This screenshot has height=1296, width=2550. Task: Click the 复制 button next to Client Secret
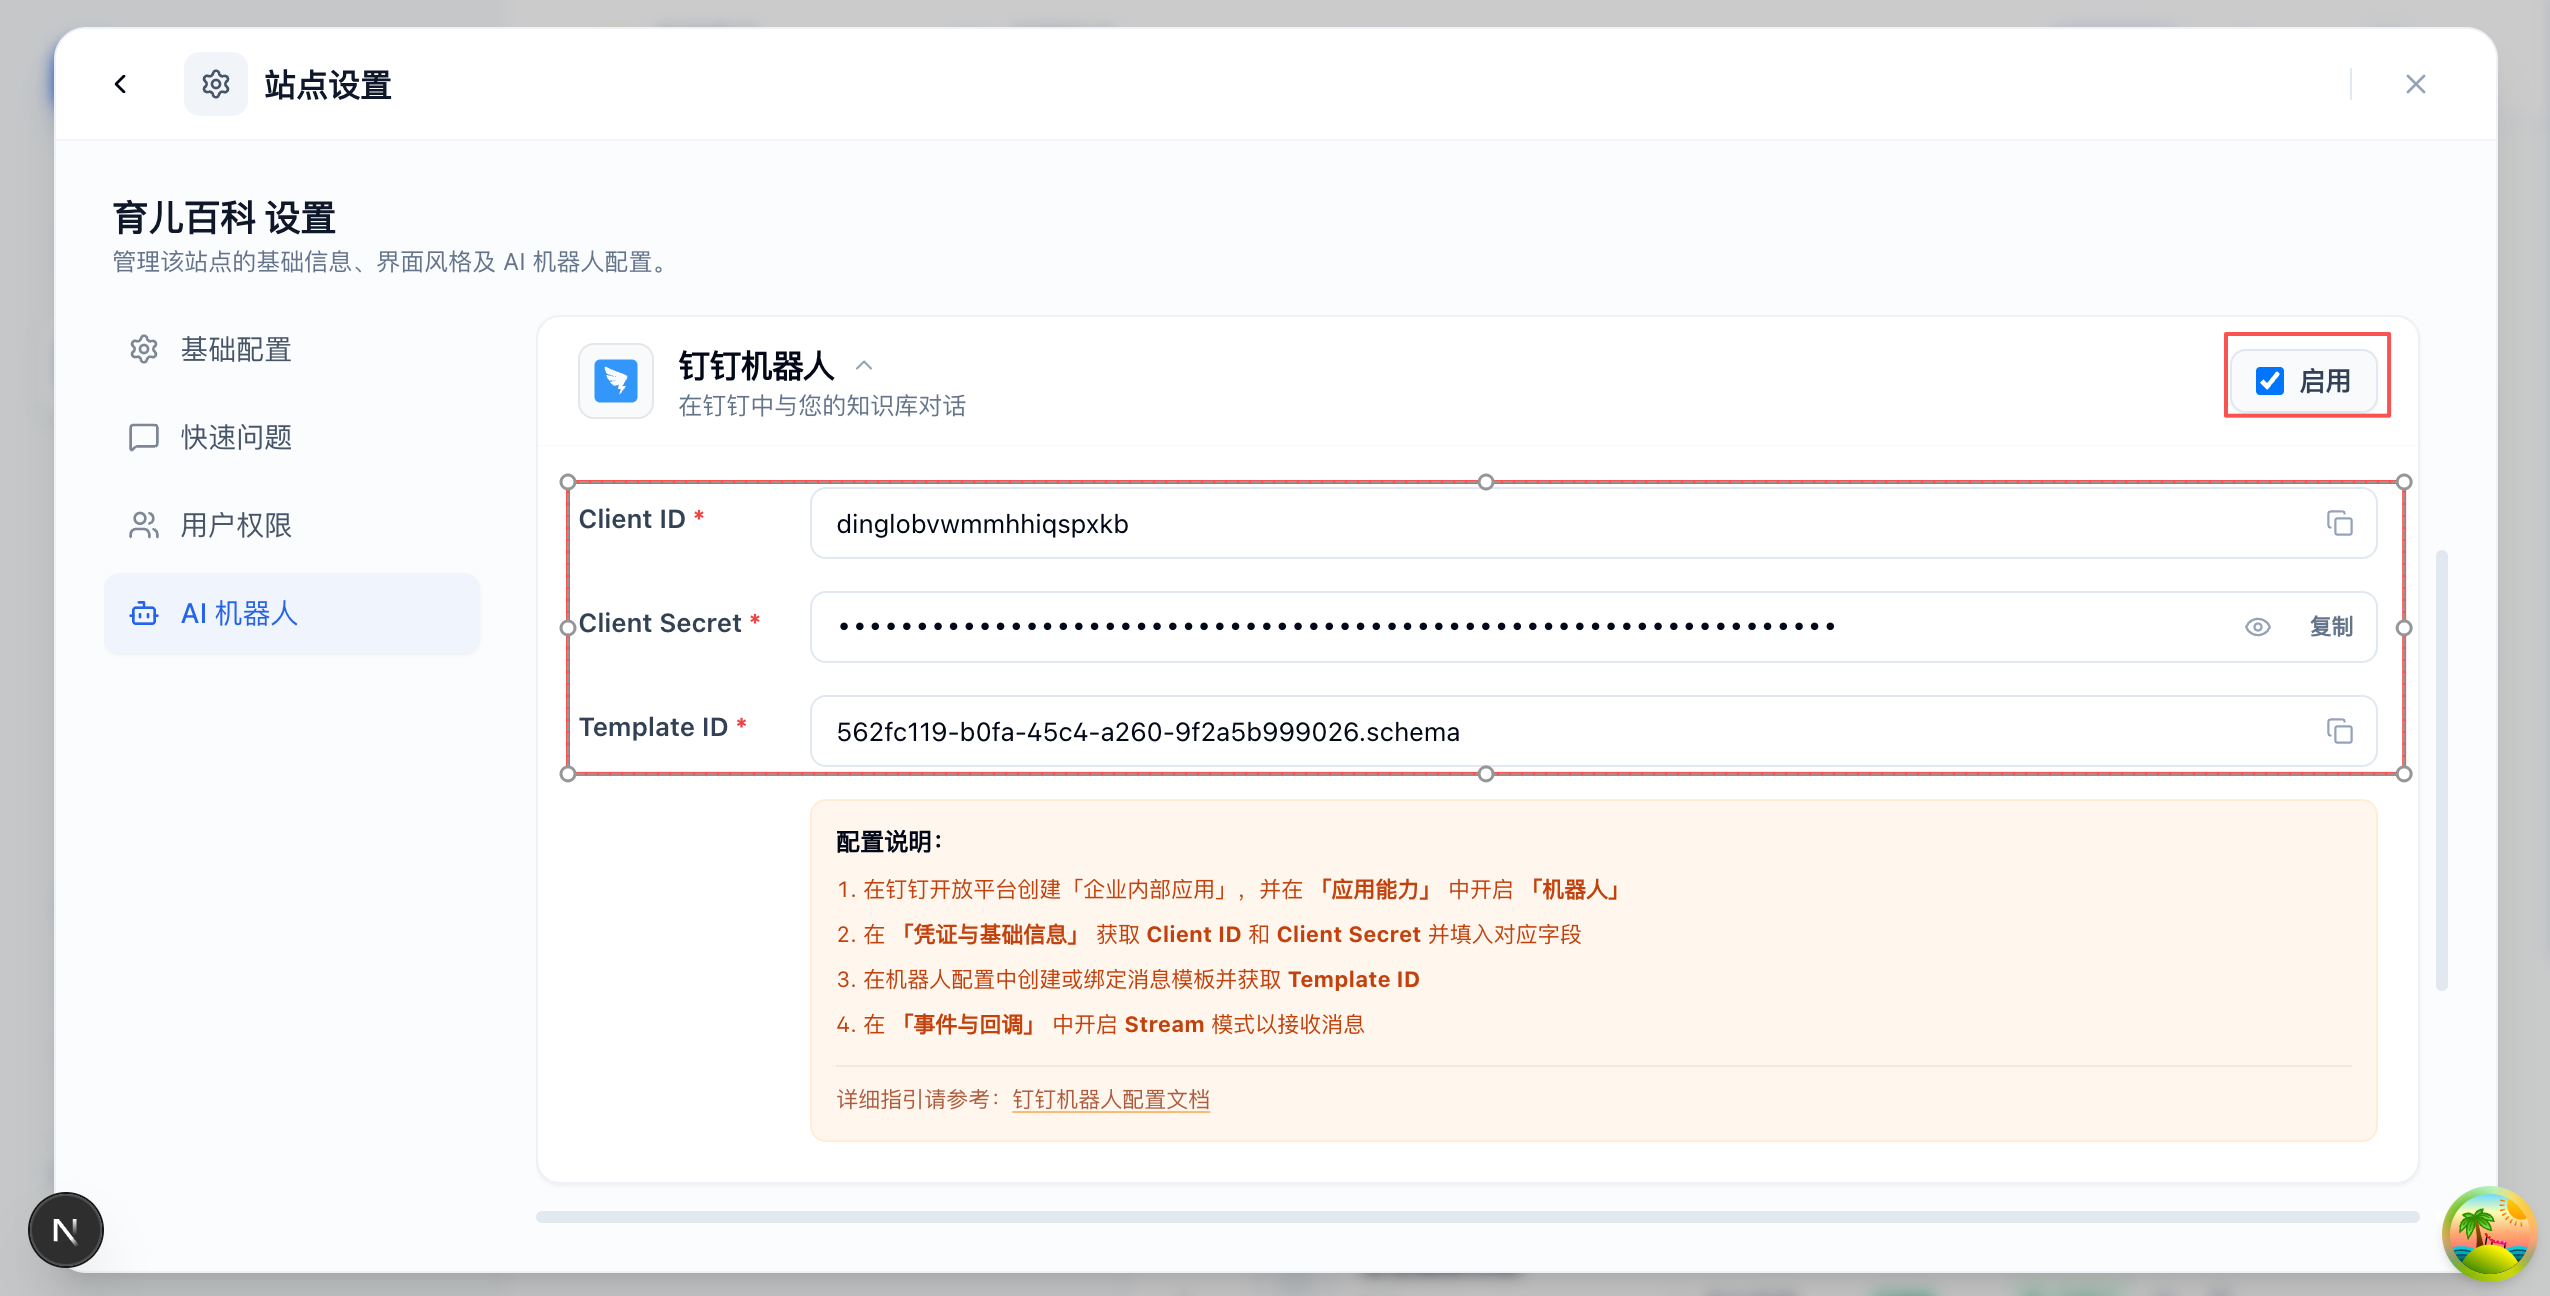(2332, 626)
